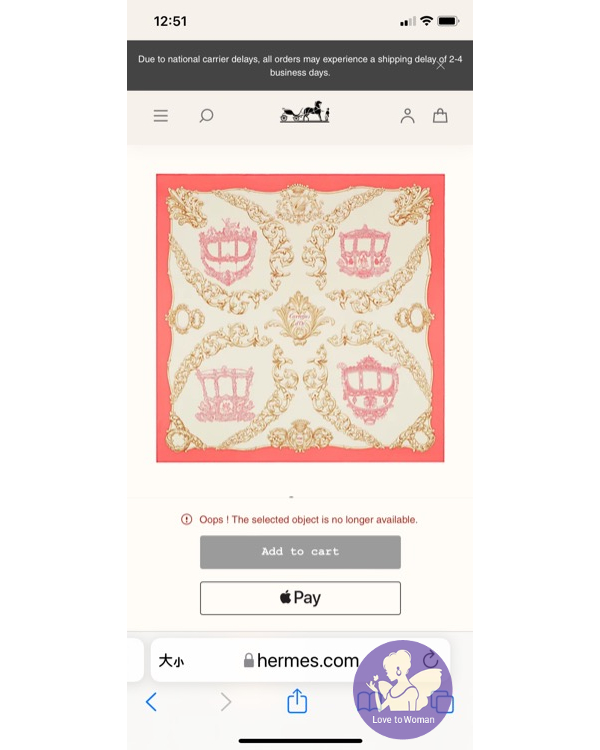Open the Safari bookmarks icon
600x750 pixels.
(x=368, y=702)
